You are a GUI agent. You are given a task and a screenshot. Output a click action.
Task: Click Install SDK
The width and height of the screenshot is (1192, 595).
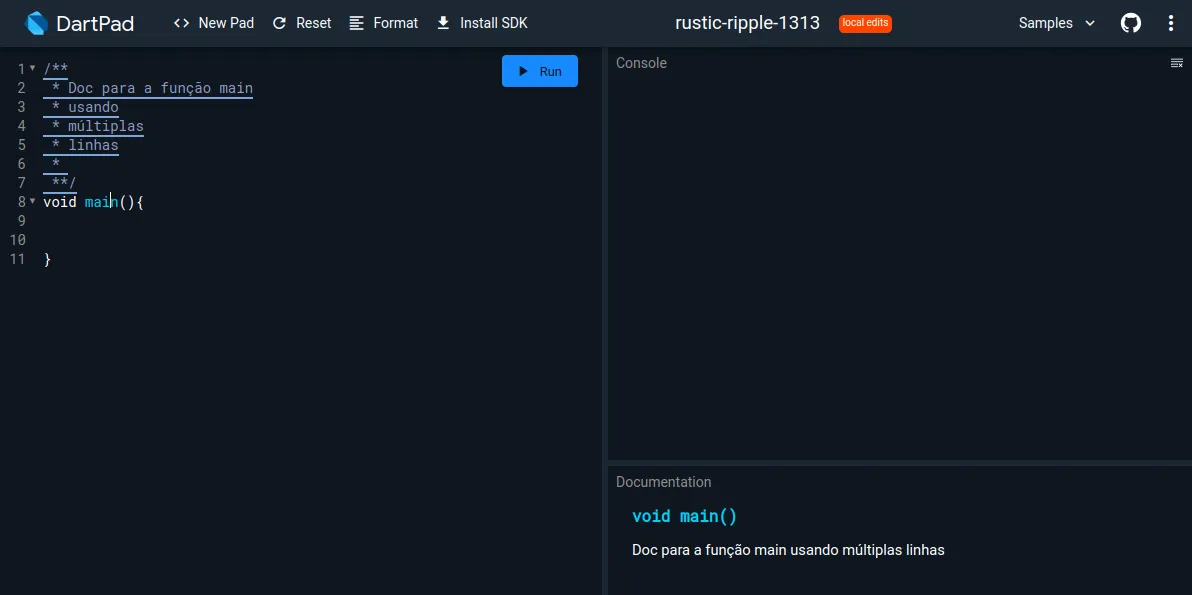tap(482, 24)
